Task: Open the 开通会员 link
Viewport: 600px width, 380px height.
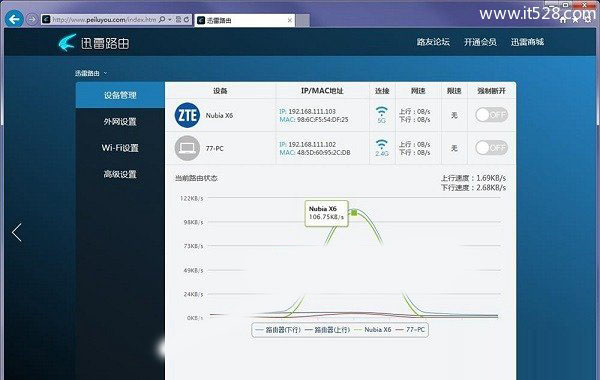Action: [x=480, y=42]
